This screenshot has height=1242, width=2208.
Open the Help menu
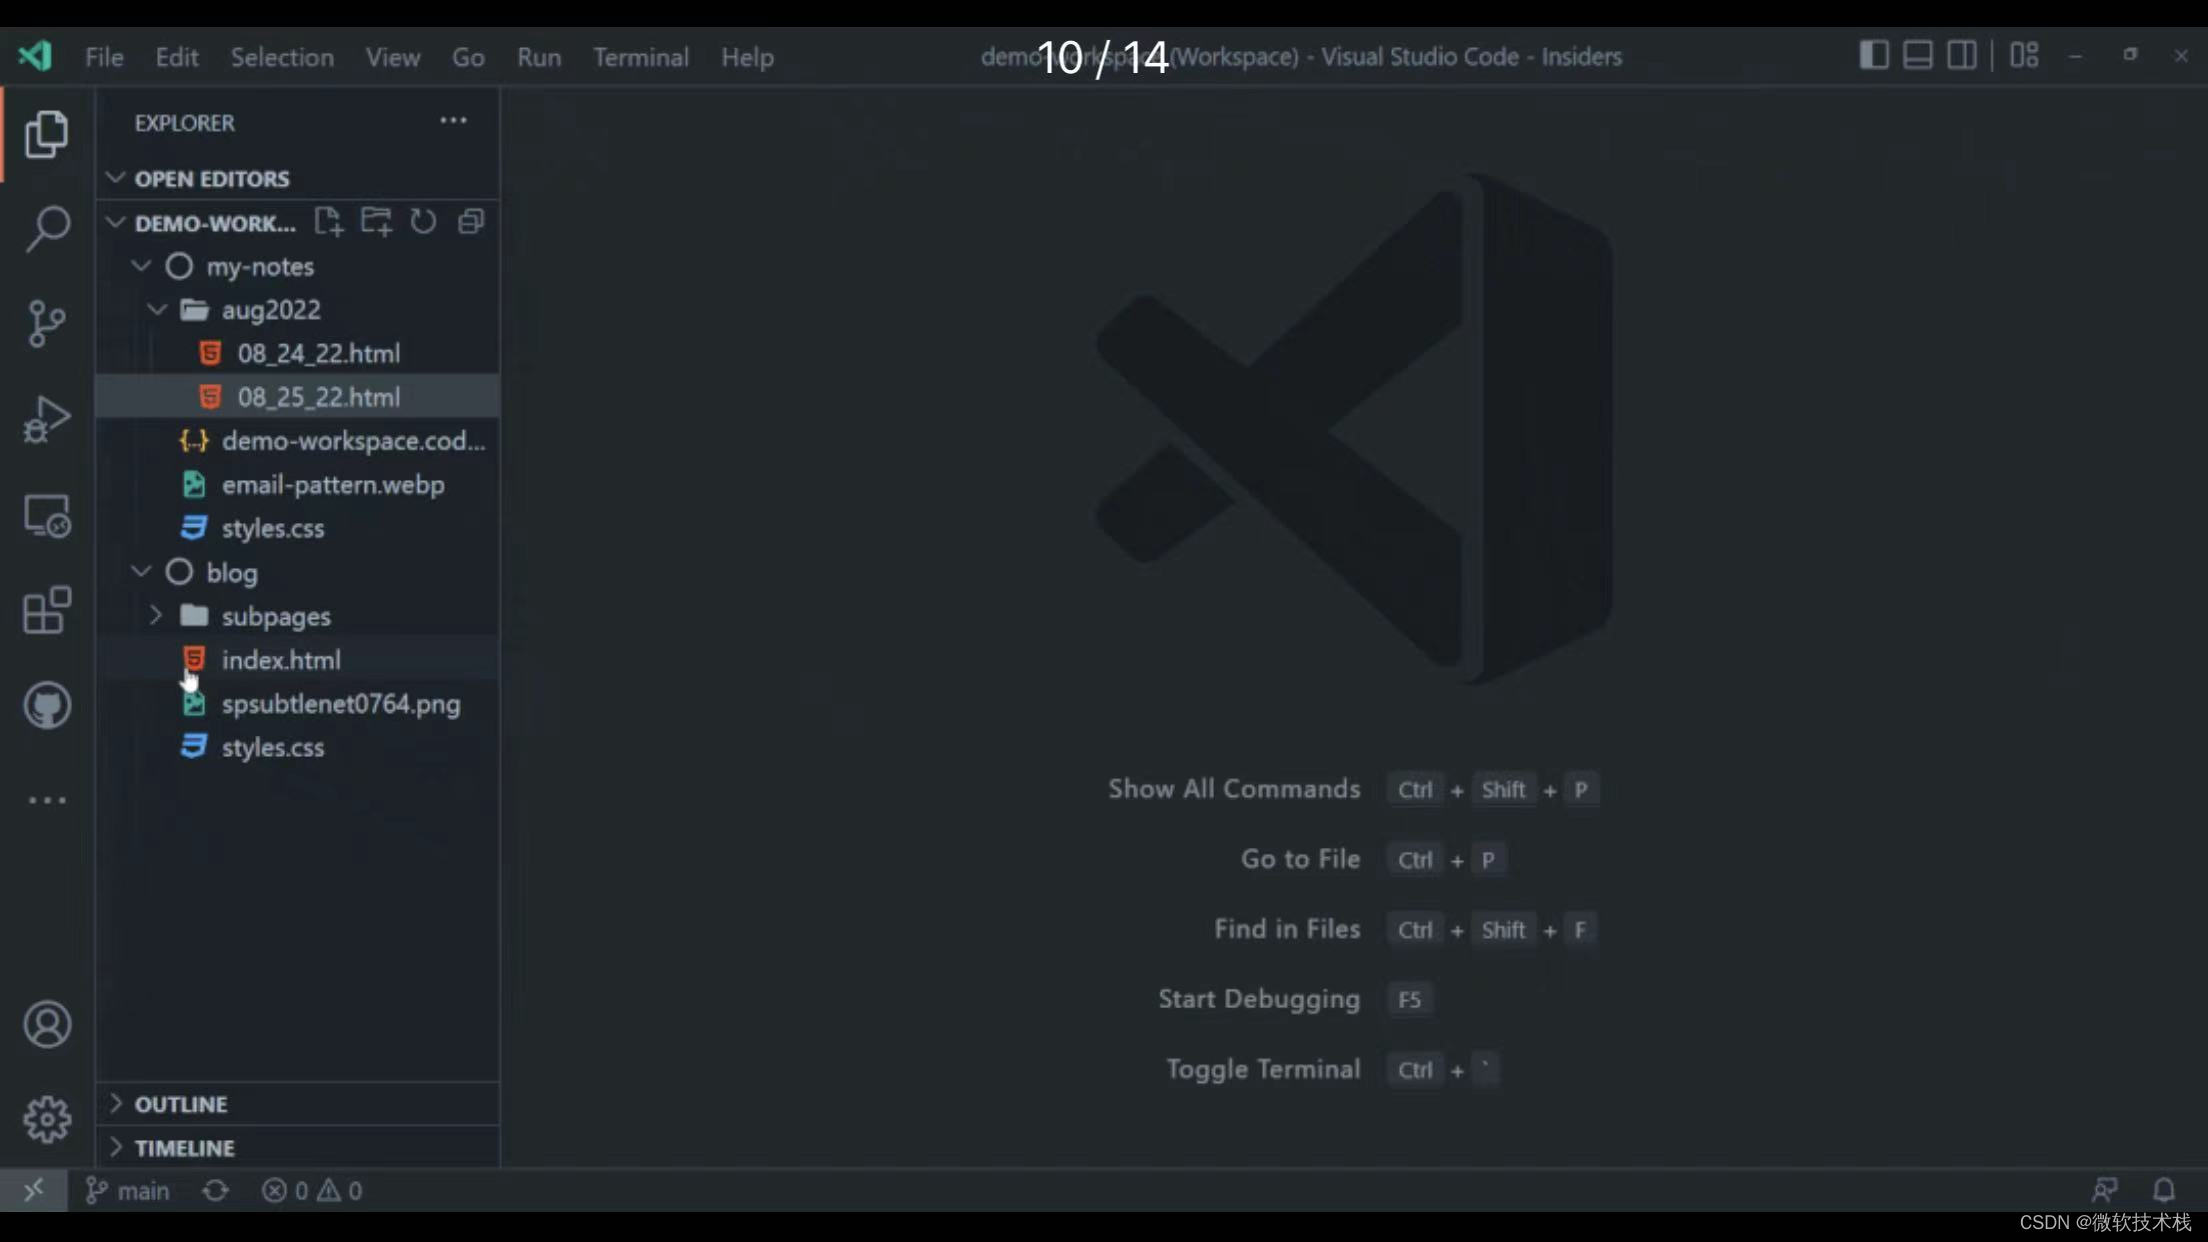(747, 57)
